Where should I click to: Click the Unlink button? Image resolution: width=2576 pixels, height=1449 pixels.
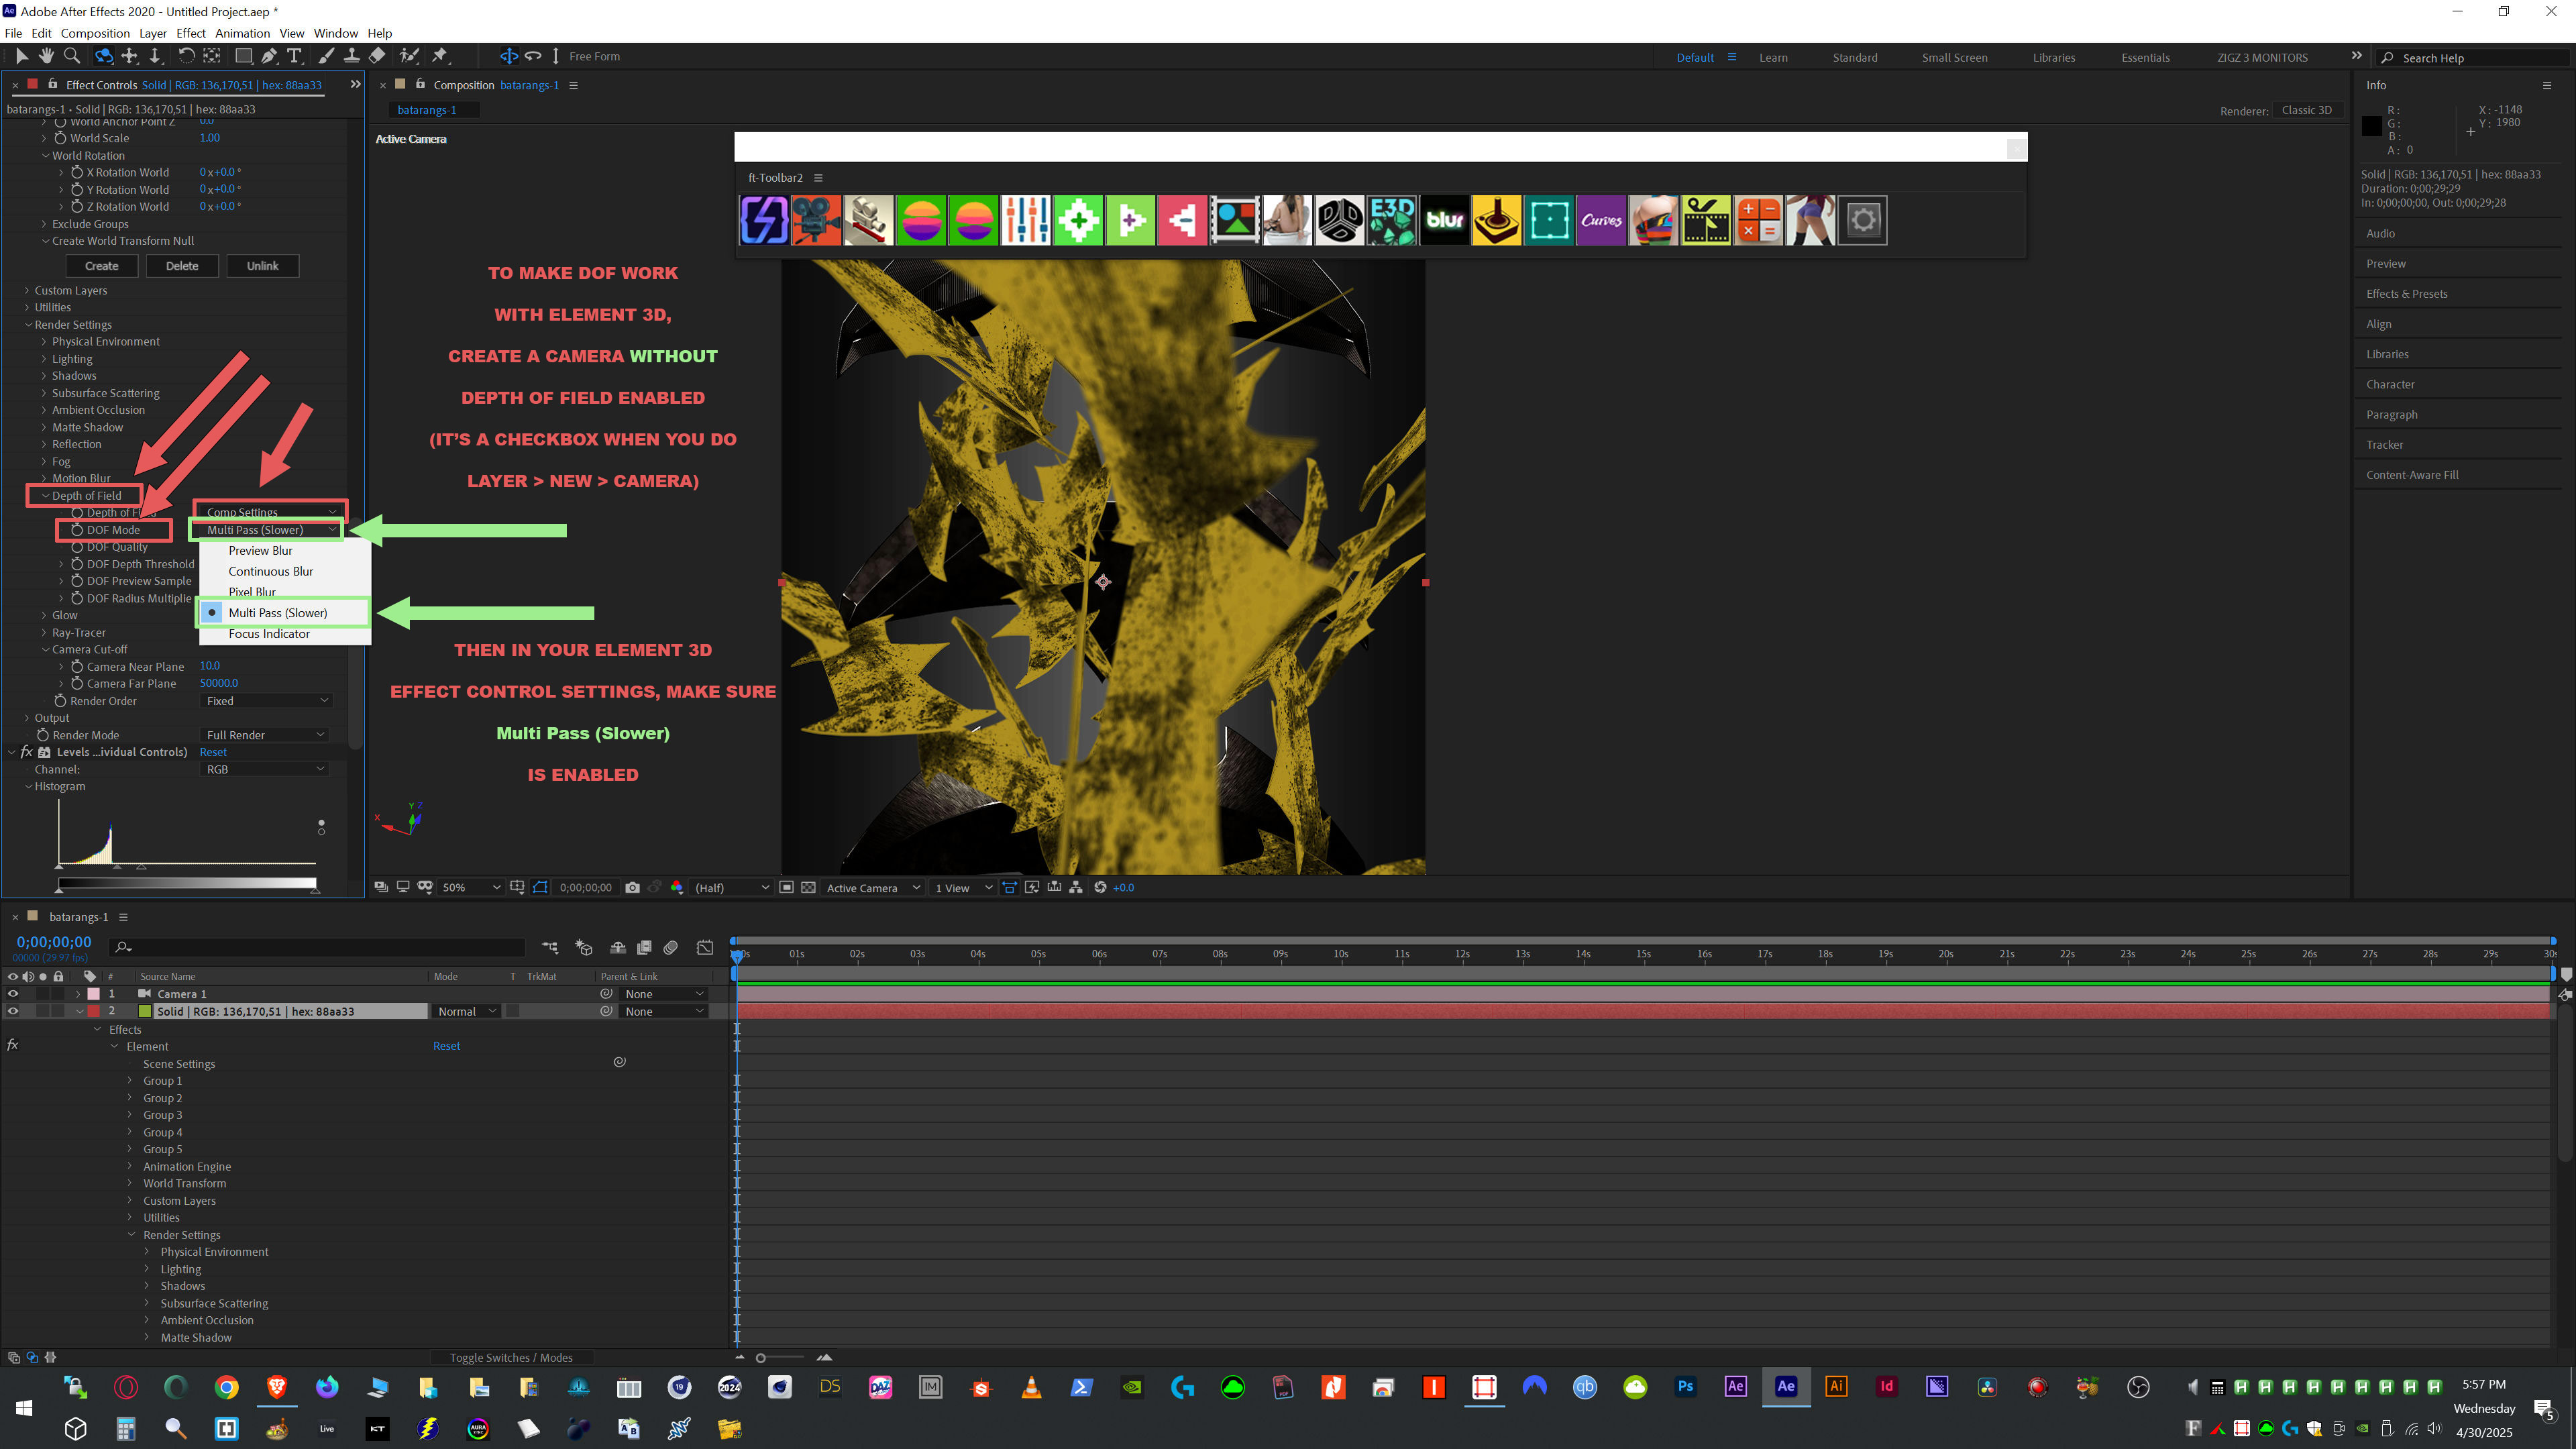point(263,265)
